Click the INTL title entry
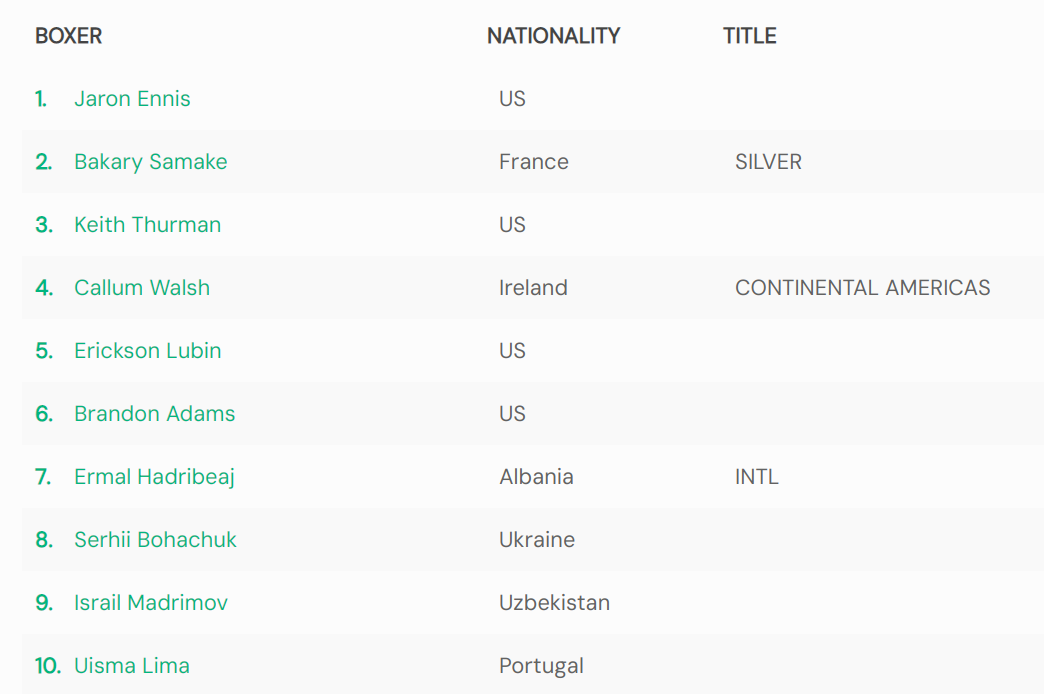The image size is (1044, 694). tap(756, 477)
